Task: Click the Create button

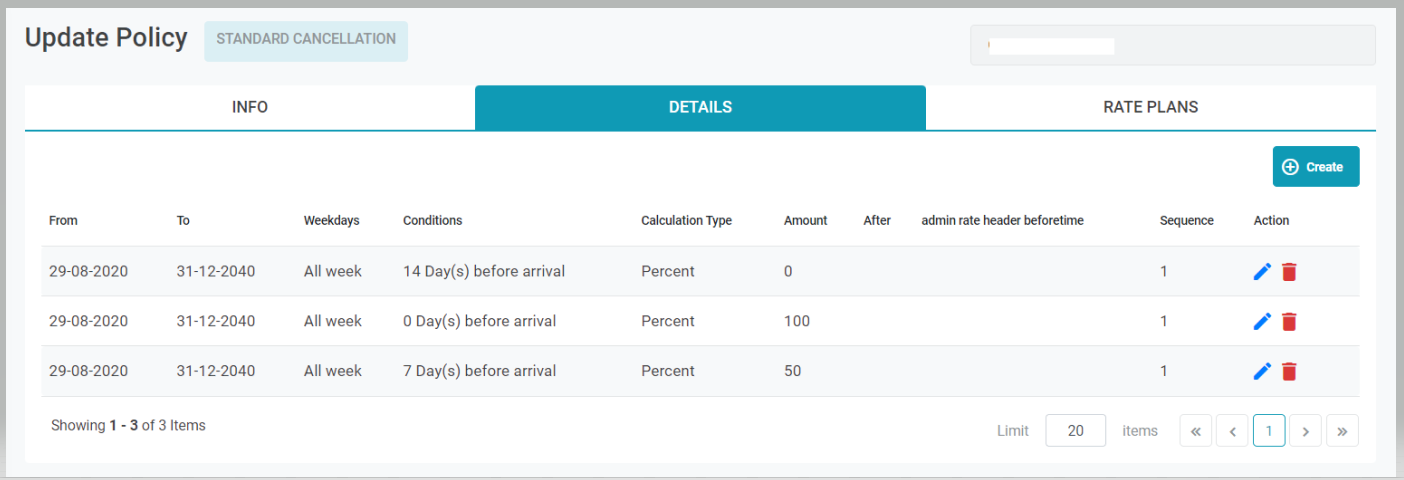Action: (x=1315, y=167)
